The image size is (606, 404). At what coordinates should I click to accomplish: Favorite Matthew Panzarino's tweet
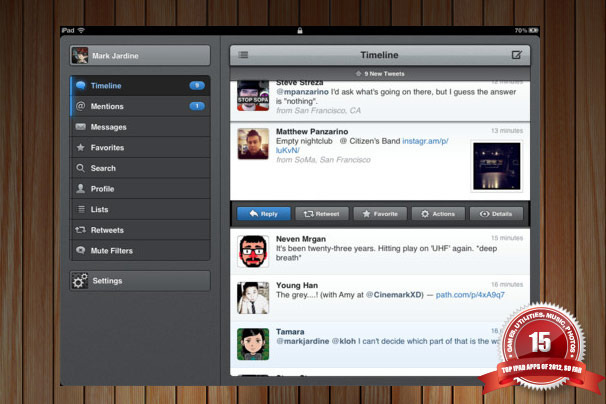(x=380, y=214)
